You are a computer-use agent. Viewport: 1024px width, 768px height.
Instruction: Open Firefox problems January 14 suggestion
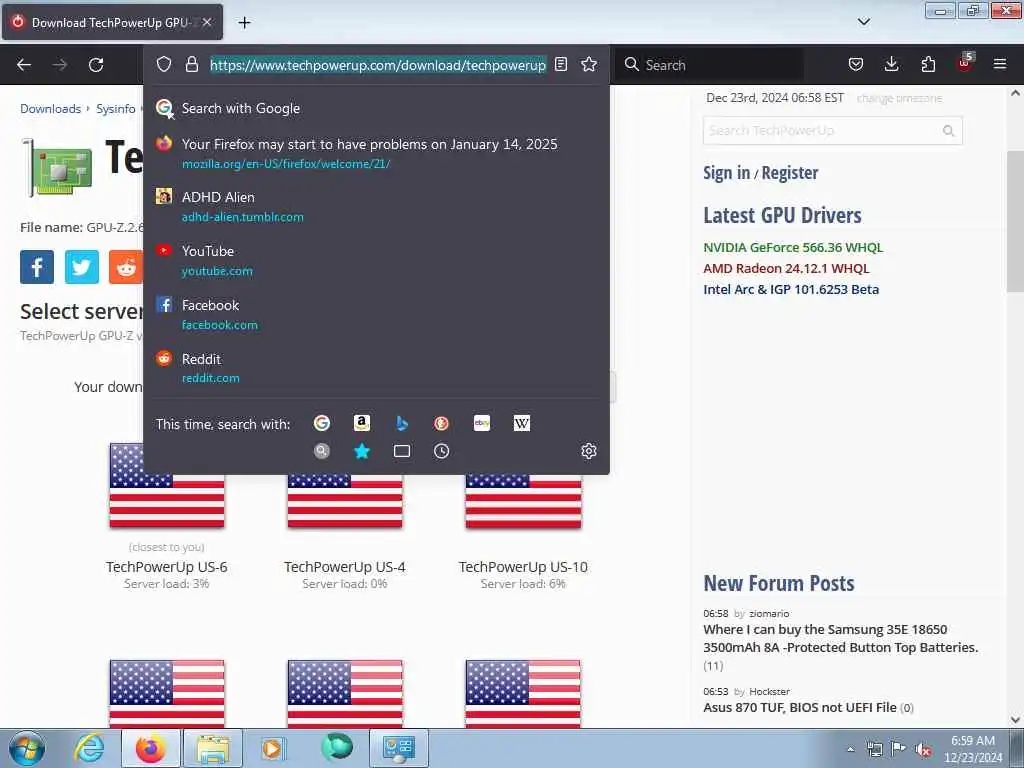tap(376, 153)
